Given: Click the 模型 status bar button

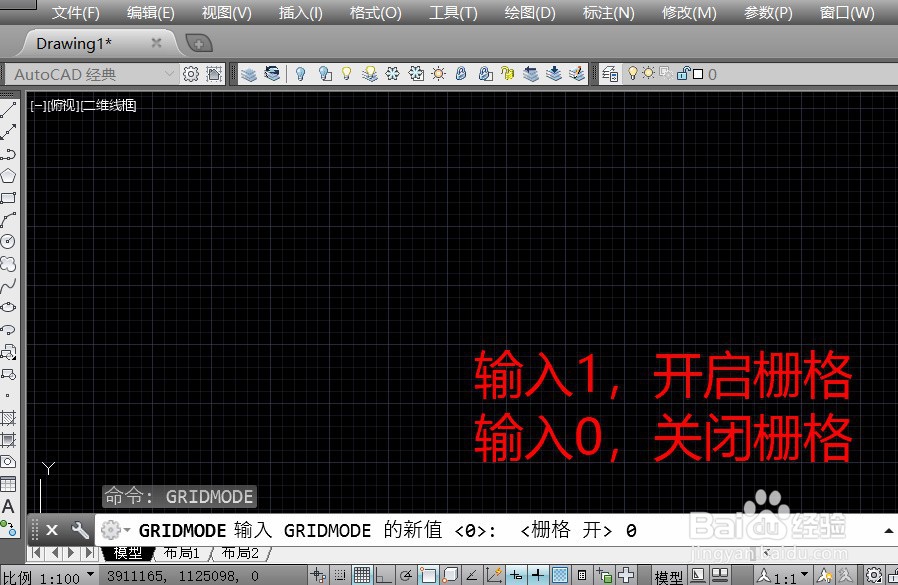Looking at the screenshot, I should tap(668, 576).
